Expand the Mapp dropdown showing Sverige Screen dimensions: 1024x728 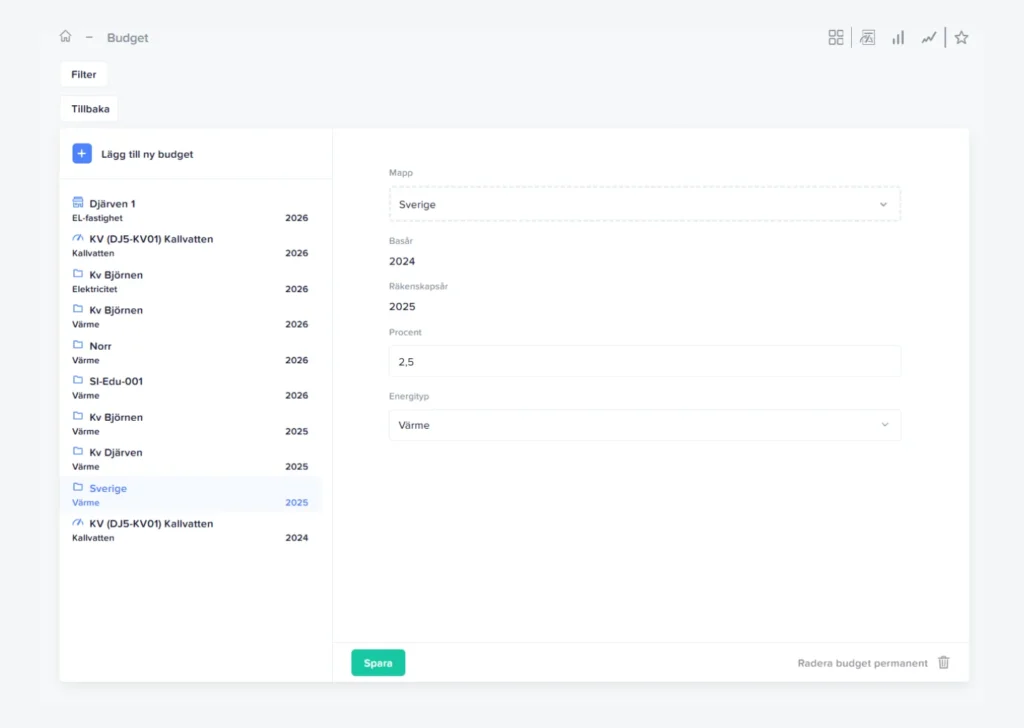click(644, 204)
